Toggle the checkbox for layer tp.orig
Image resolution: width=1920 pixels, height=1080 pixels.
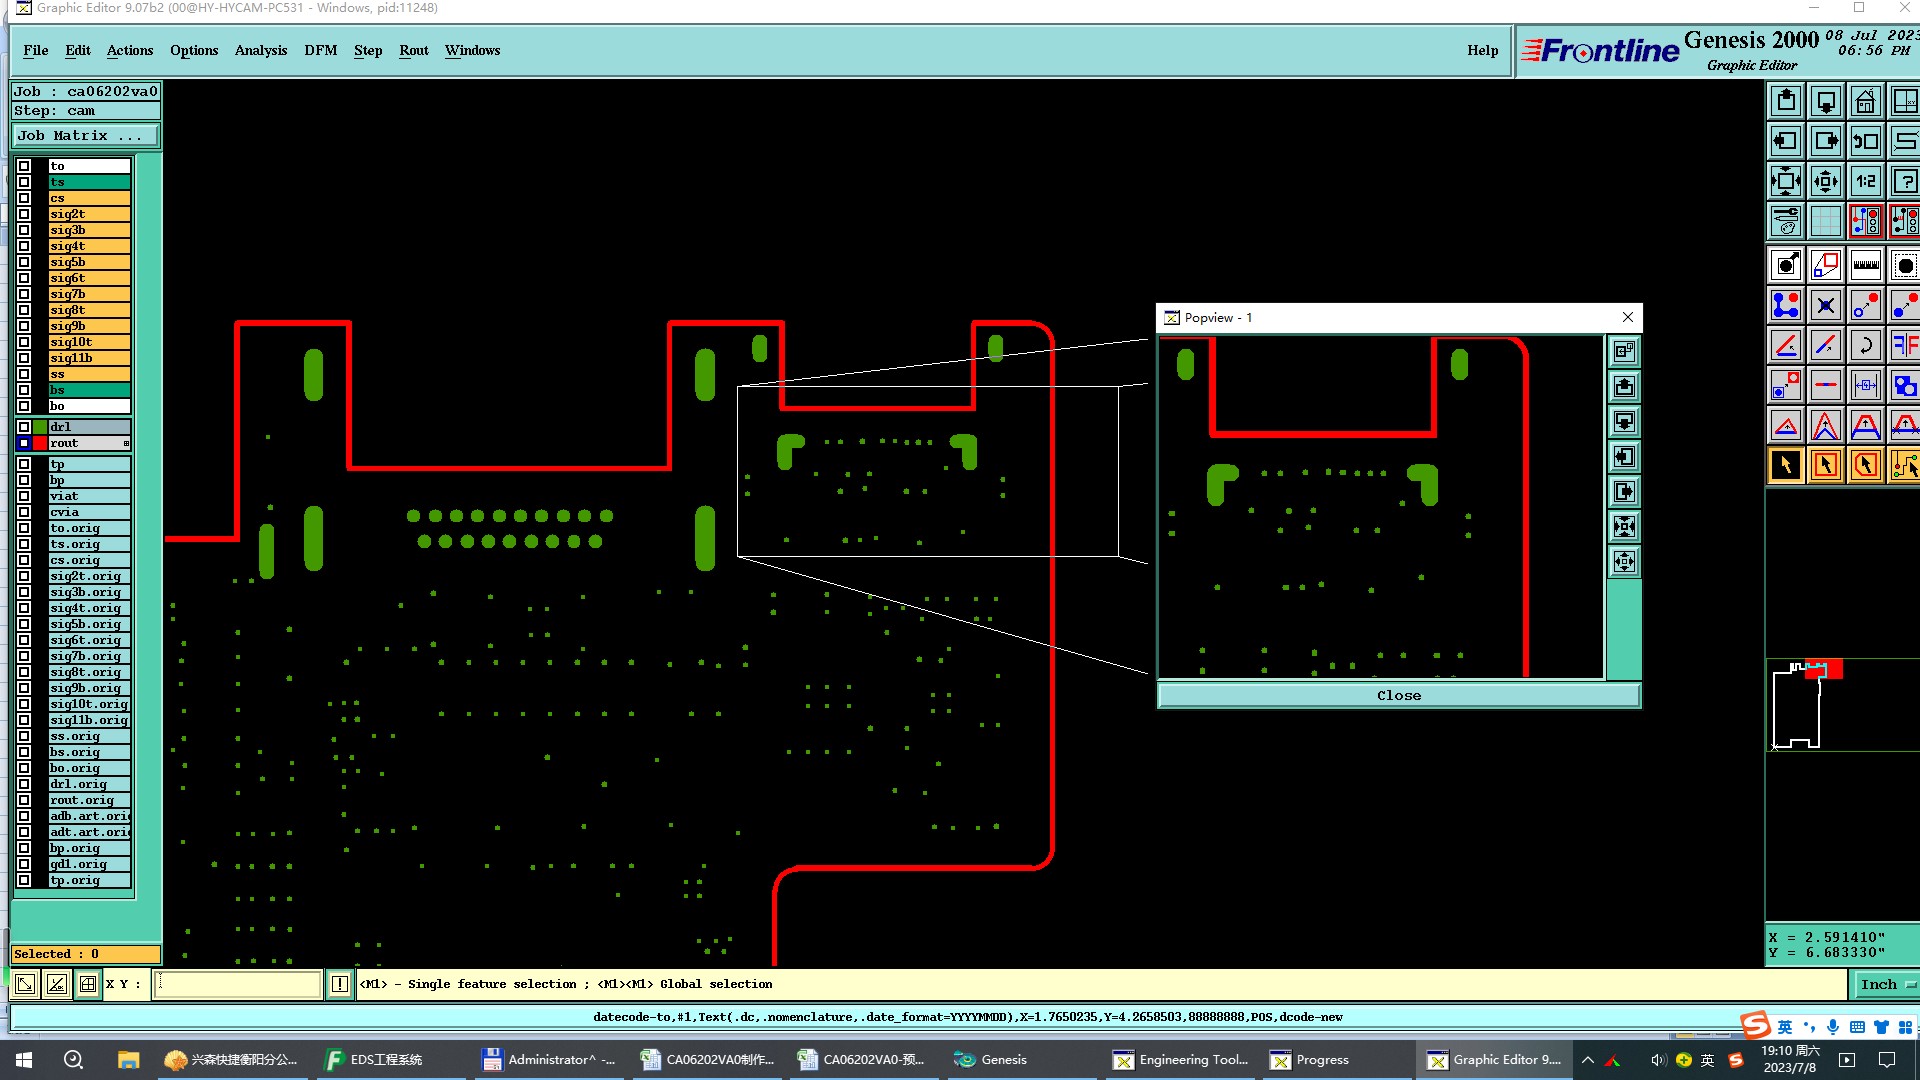click(x=24, y=881)
